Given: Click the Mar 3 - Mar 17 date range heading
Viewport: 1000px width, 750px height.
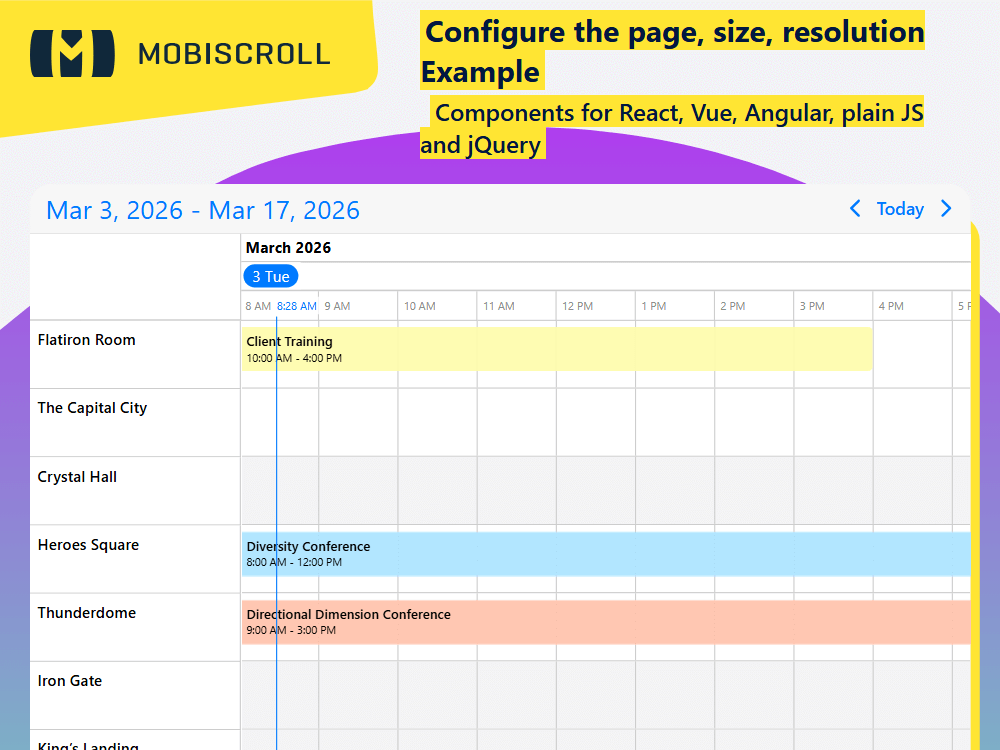Looking at the screenshot, I should 203,210.
